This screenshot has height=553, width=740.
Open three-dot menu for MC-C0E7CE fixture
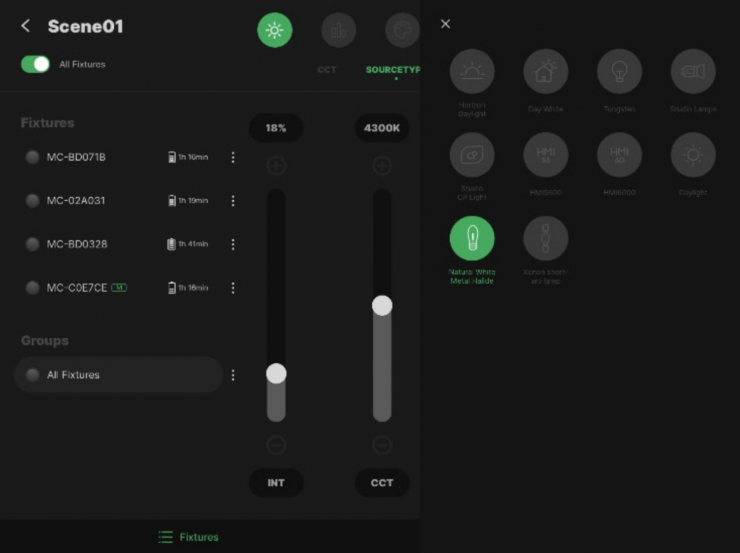pyautogui.click(x=233, y=288)
